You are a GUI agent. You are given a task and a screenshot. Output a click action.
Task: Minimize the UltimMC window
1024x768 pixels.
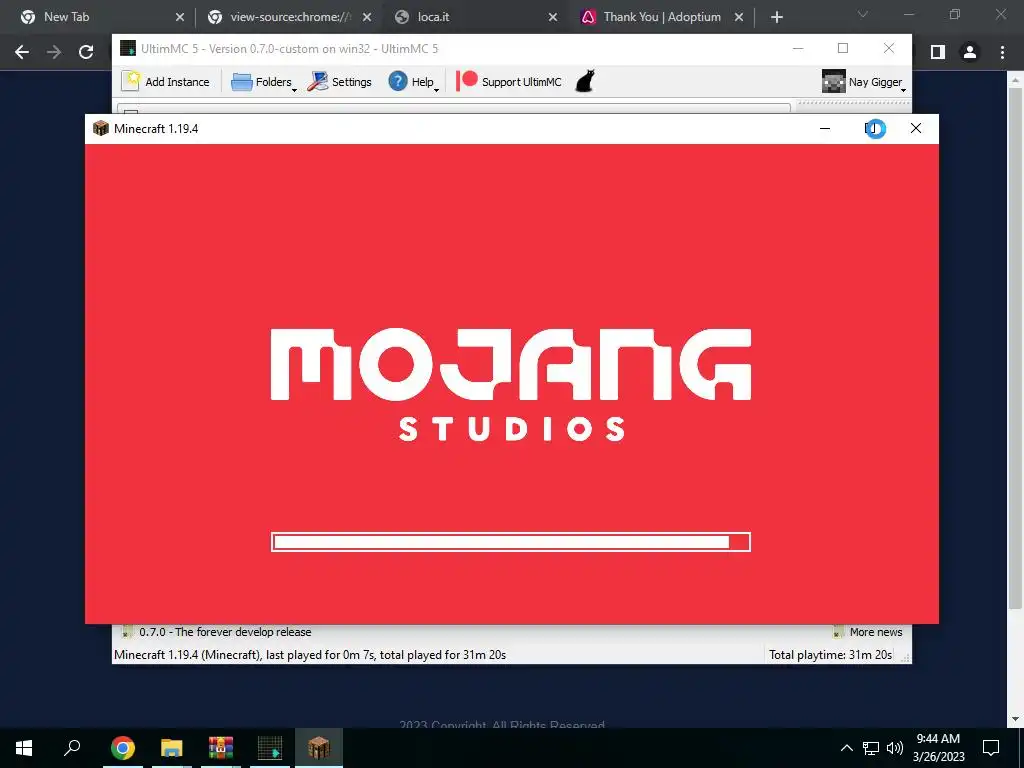pos(798,48)
